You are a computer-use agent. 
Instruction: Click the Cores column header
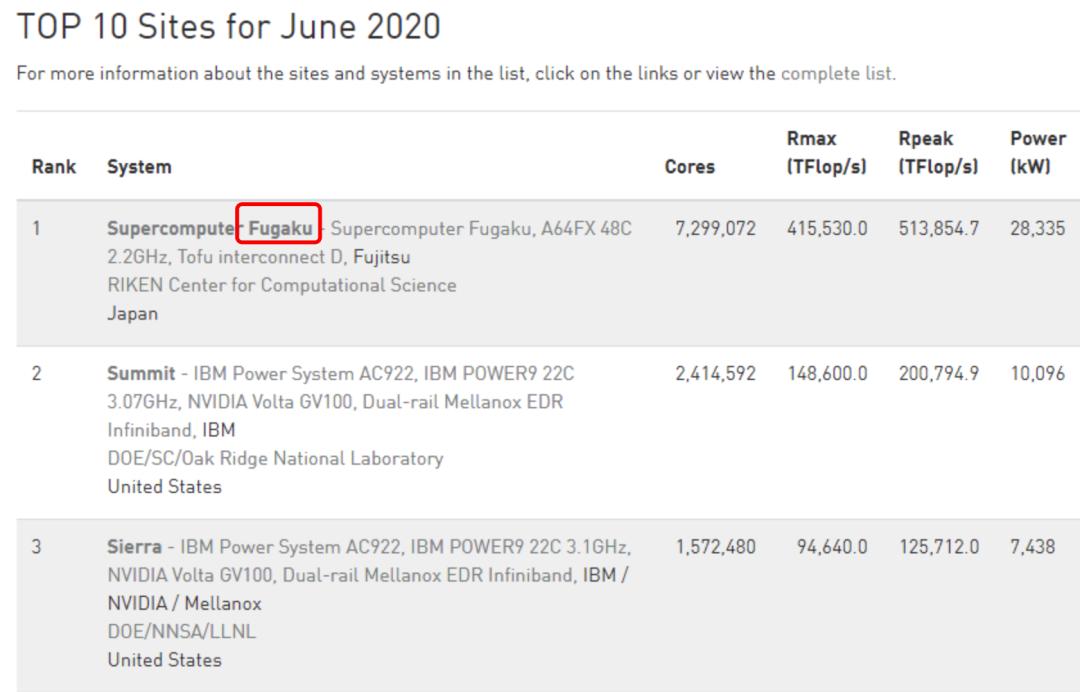click(x=689, y=168)
